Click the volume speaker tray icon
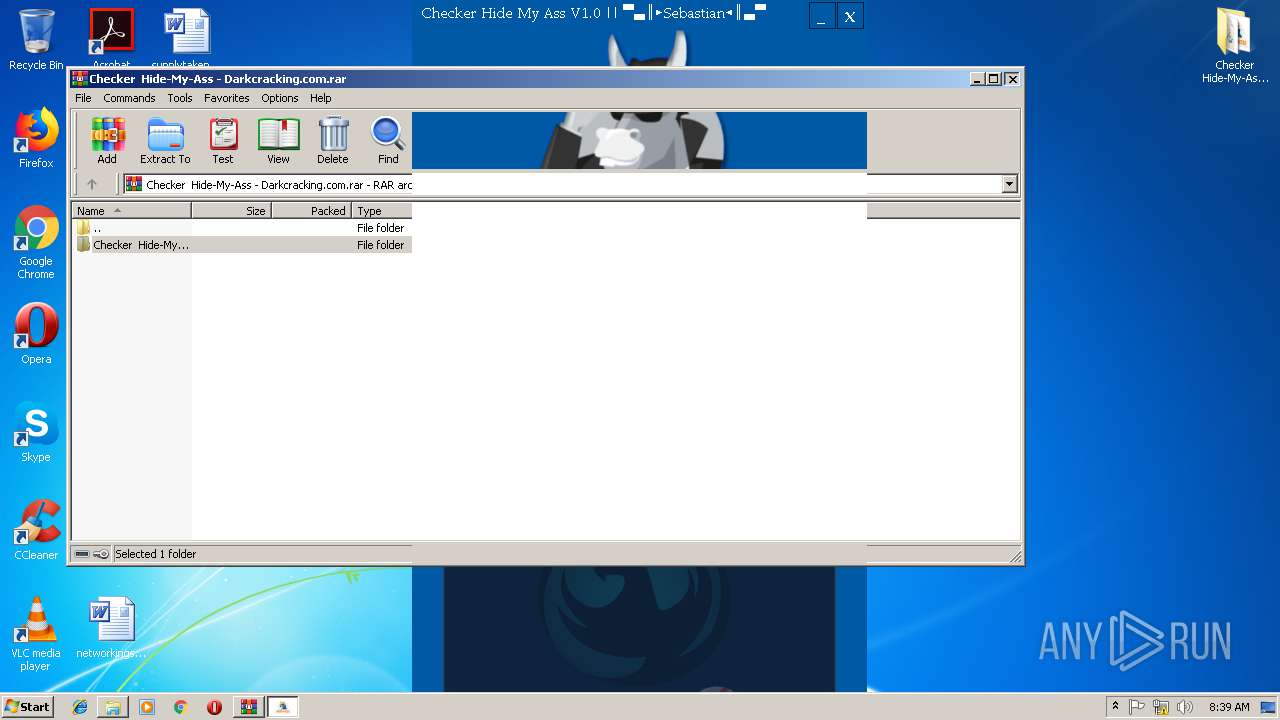This screenshot has width=1280, height=720. pos(1185,707)
